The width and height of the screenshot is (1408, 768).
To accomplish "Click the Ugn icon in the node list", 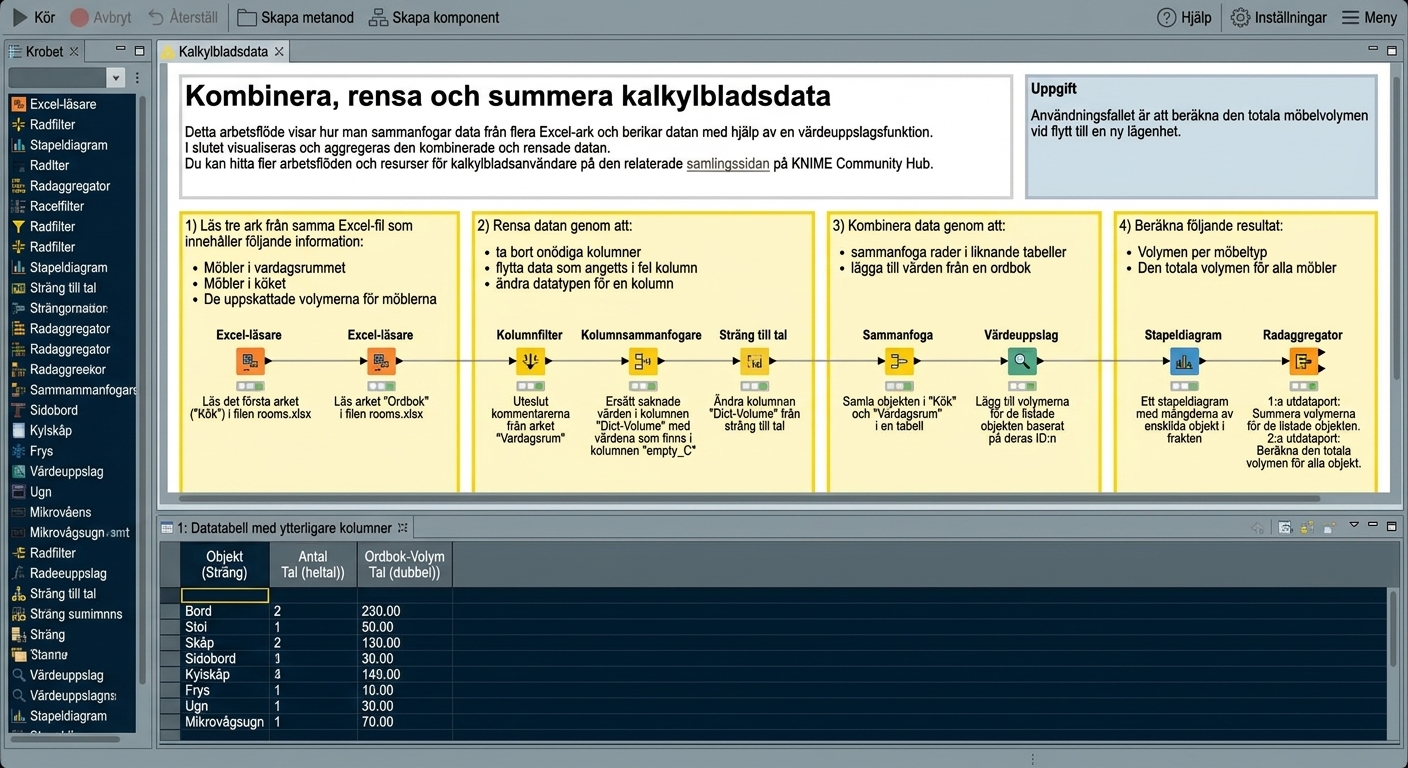I will click(x=18, y=492).
